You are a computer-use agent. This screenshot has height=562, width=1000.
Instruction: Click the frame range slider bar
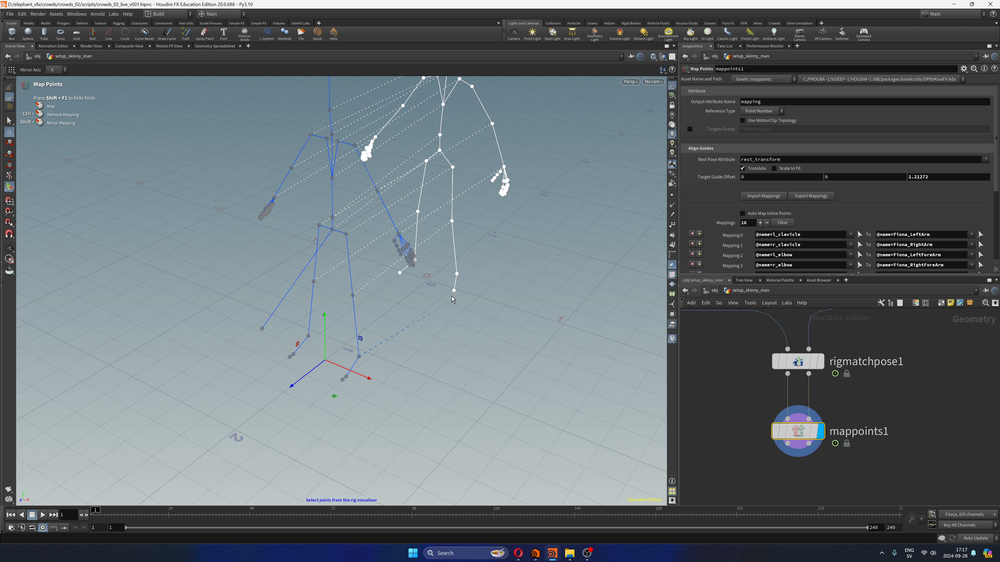496,528
